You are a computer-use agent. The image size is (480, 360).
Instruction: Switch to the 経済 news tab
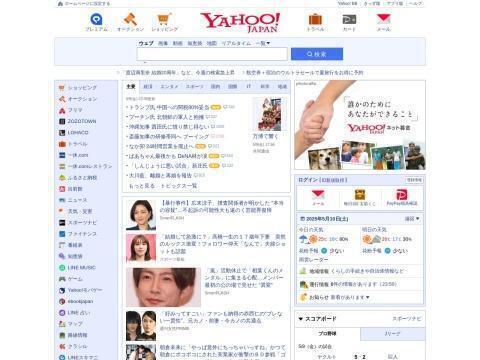pyautogui.click(x=148, y=87)
